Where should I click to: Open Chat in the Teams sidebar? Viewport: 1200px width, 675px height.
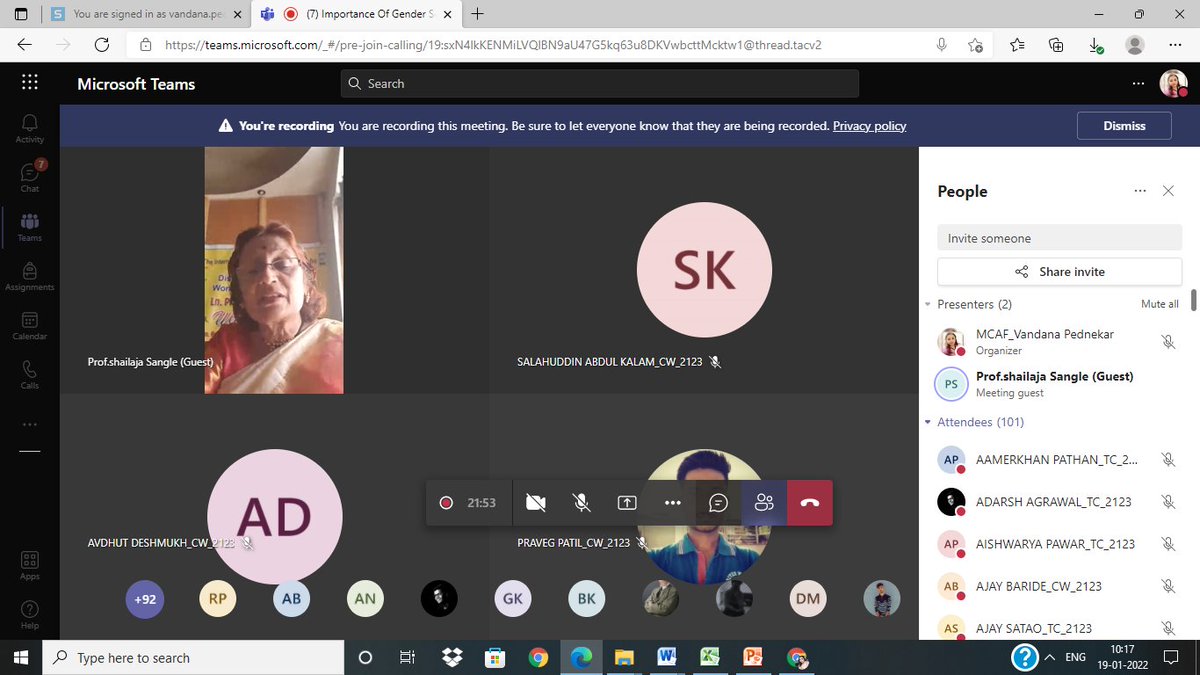click(29, 177)
